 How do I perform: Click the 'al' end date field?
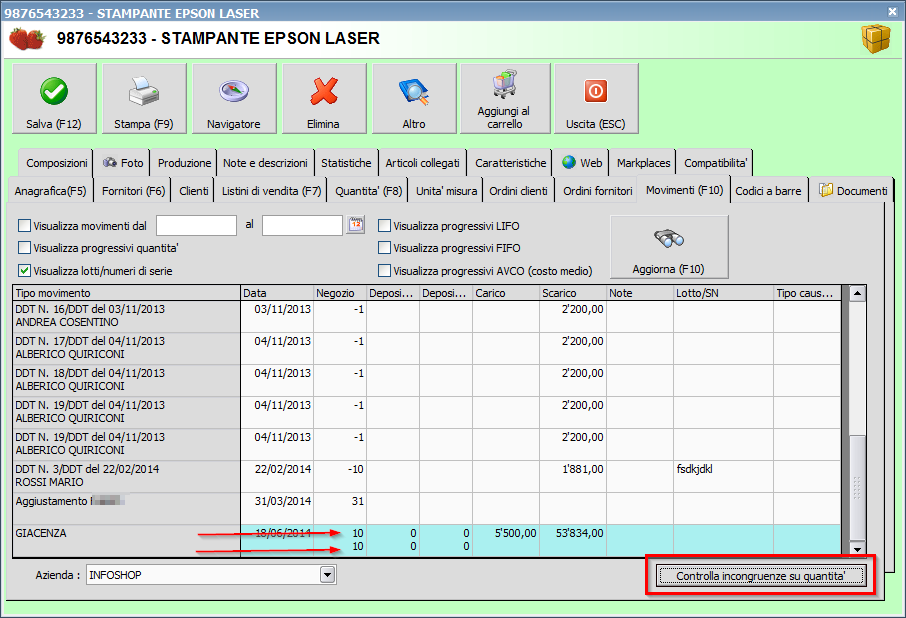(x=302, y=225)
